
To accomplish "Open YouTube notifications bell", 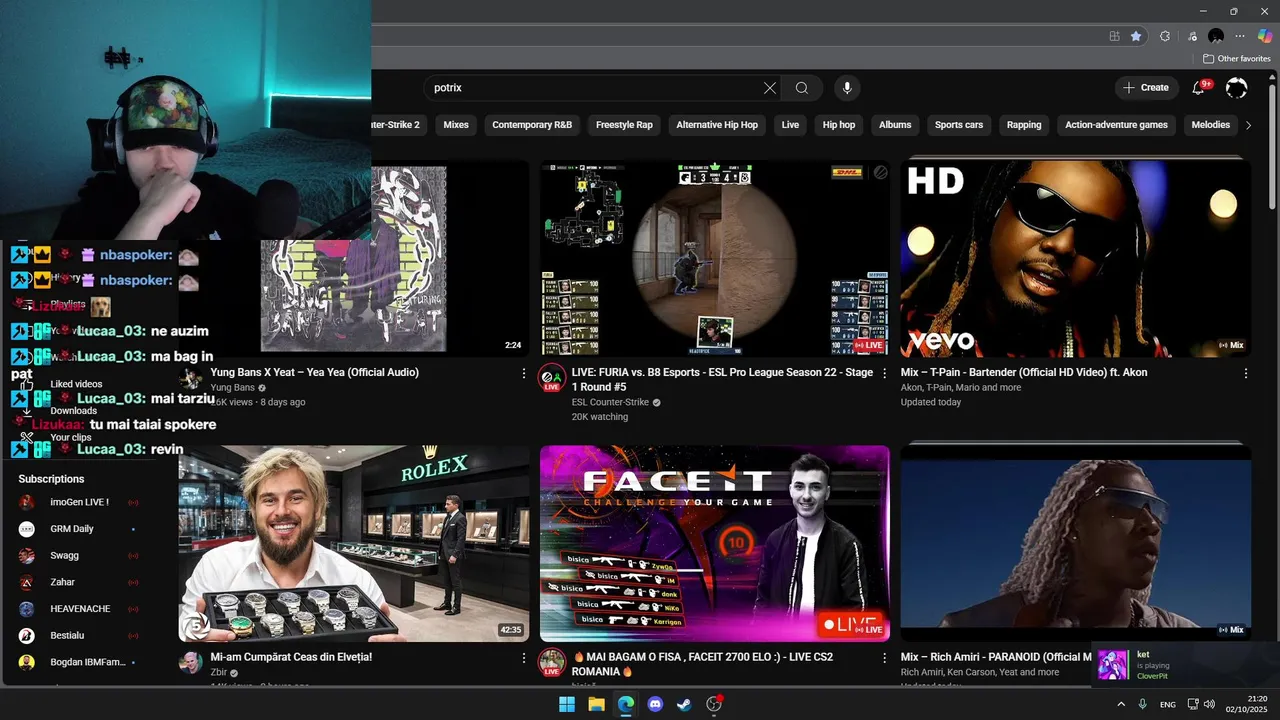I will click(1199, 88).
